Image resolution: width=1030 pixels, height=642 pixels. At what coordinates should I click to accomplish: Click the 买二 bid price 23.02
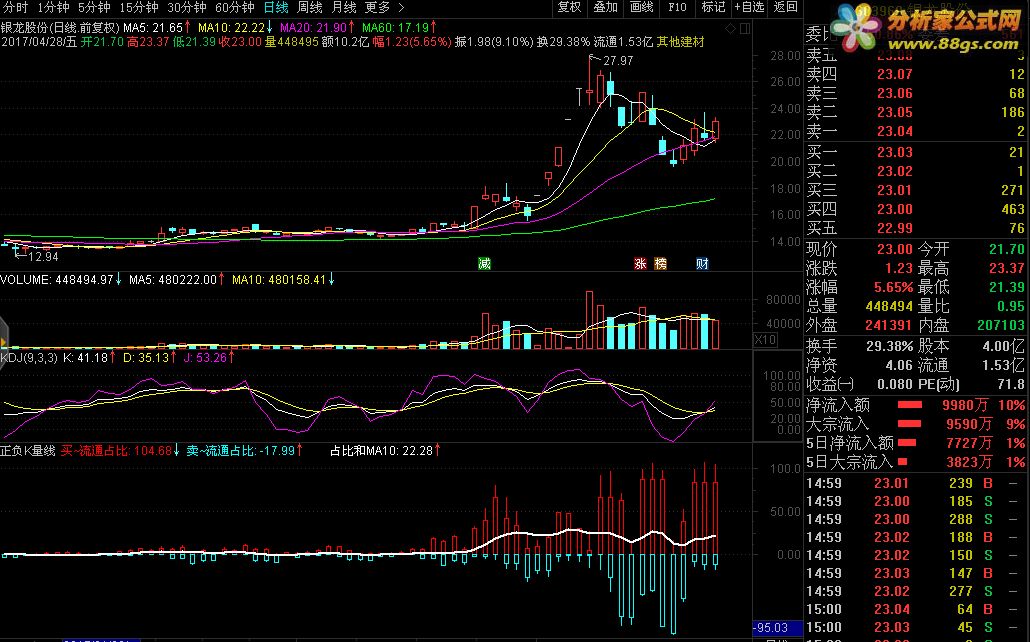(x=895, y=172)
